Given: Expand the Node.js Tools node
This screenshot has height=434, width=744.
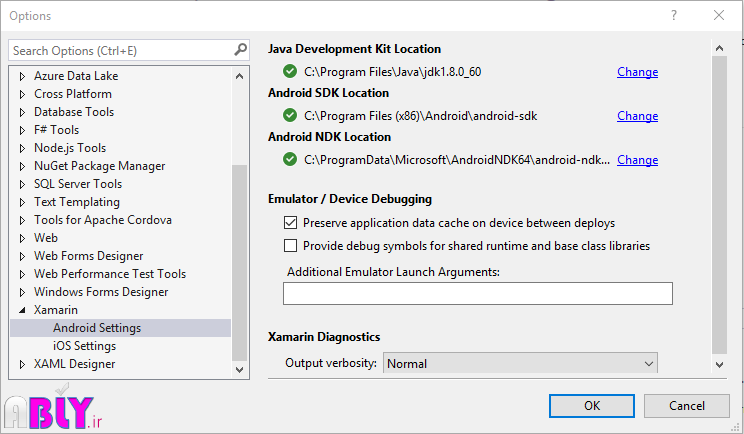Looking at the screenshot, I should 22,148.
